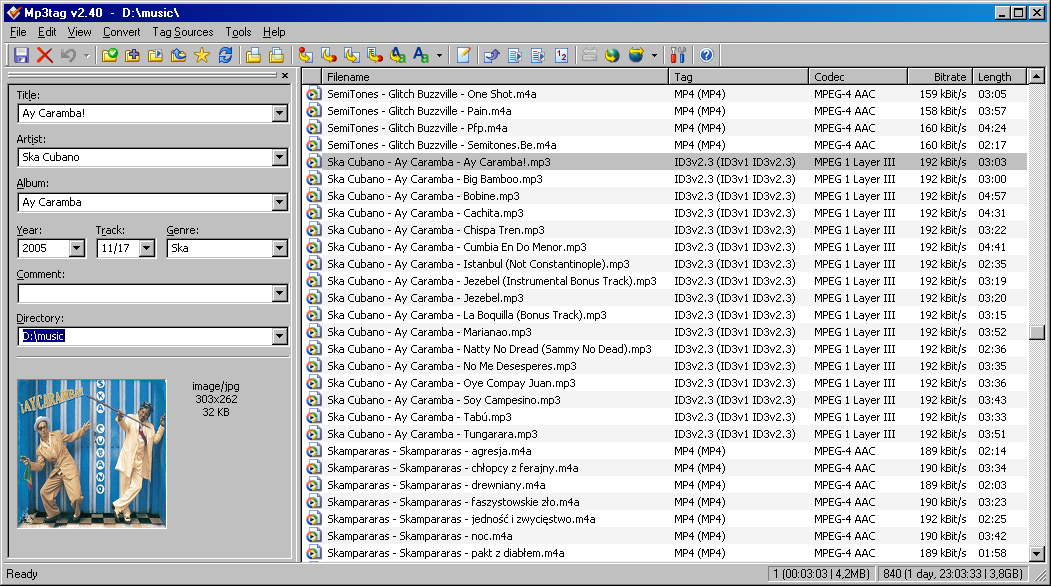1051x586 pixels.
Task: Sort by the Codec column header
Action: pos(858,77)
